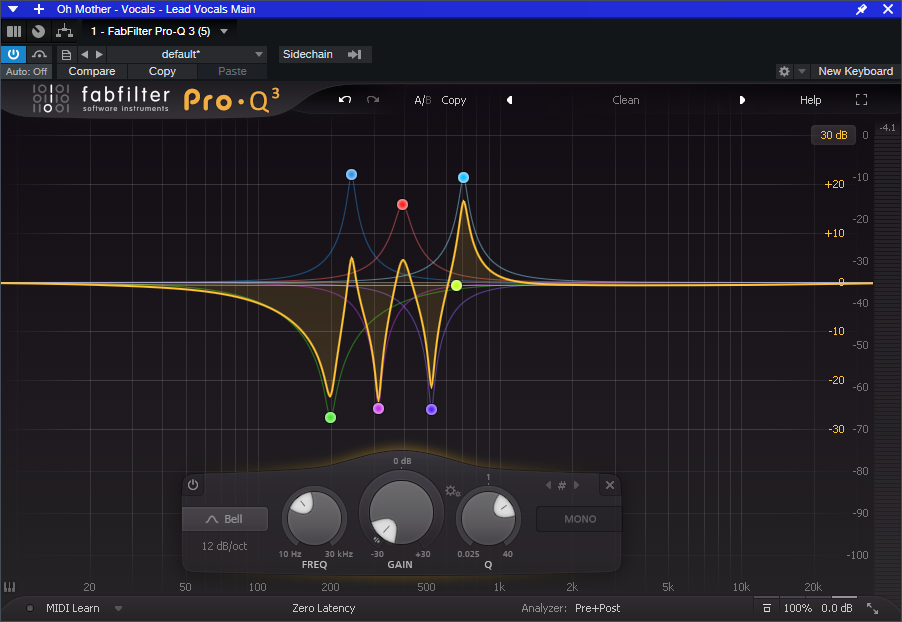Viewport: 902px width, 622px height.
Task: Click the Paste button
Action: pos(232,71)
